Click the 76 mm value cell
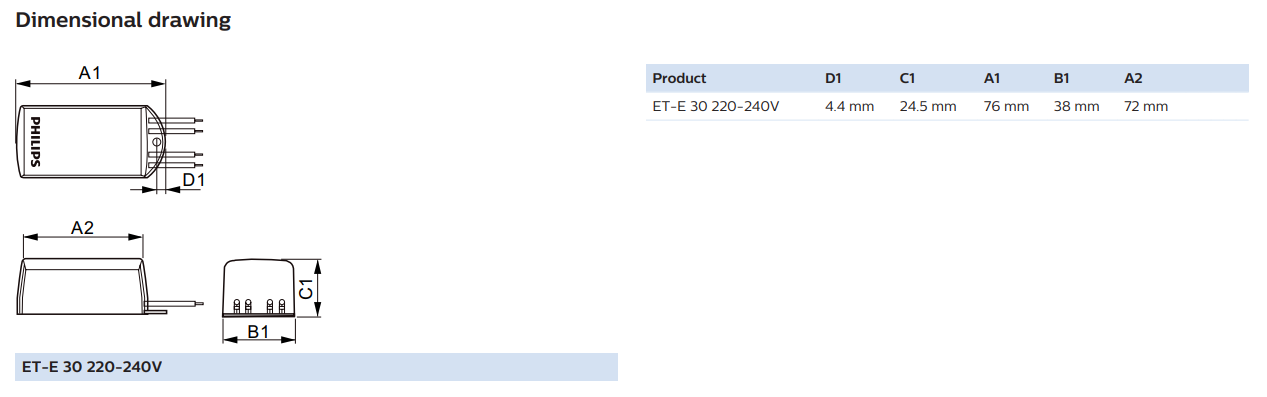The width and height of the screenshot is (1267, 397). [x=1006, y=106]
